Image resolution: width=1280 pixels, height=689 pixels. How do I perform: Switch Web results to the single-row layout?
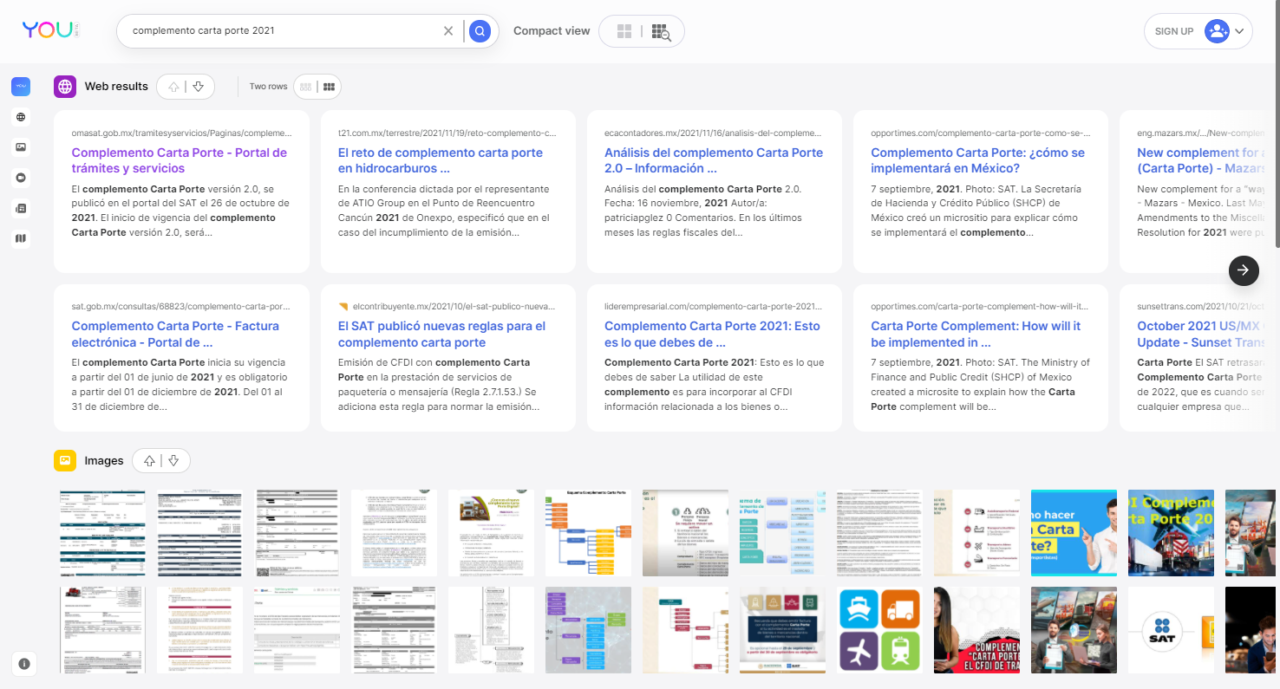coord(306,87)
